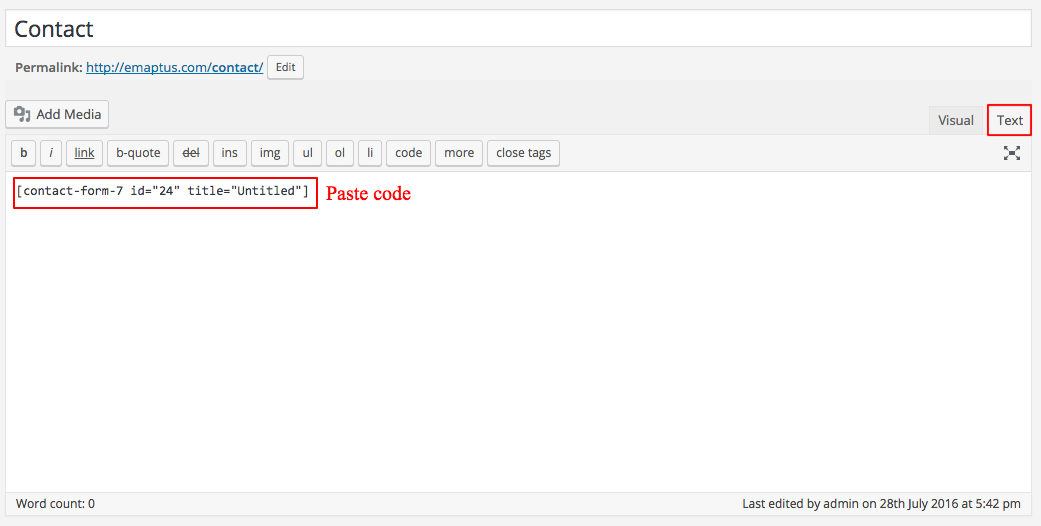Switch to the Visual editor tab
The image size is (1041, 526).
[955, 120]
